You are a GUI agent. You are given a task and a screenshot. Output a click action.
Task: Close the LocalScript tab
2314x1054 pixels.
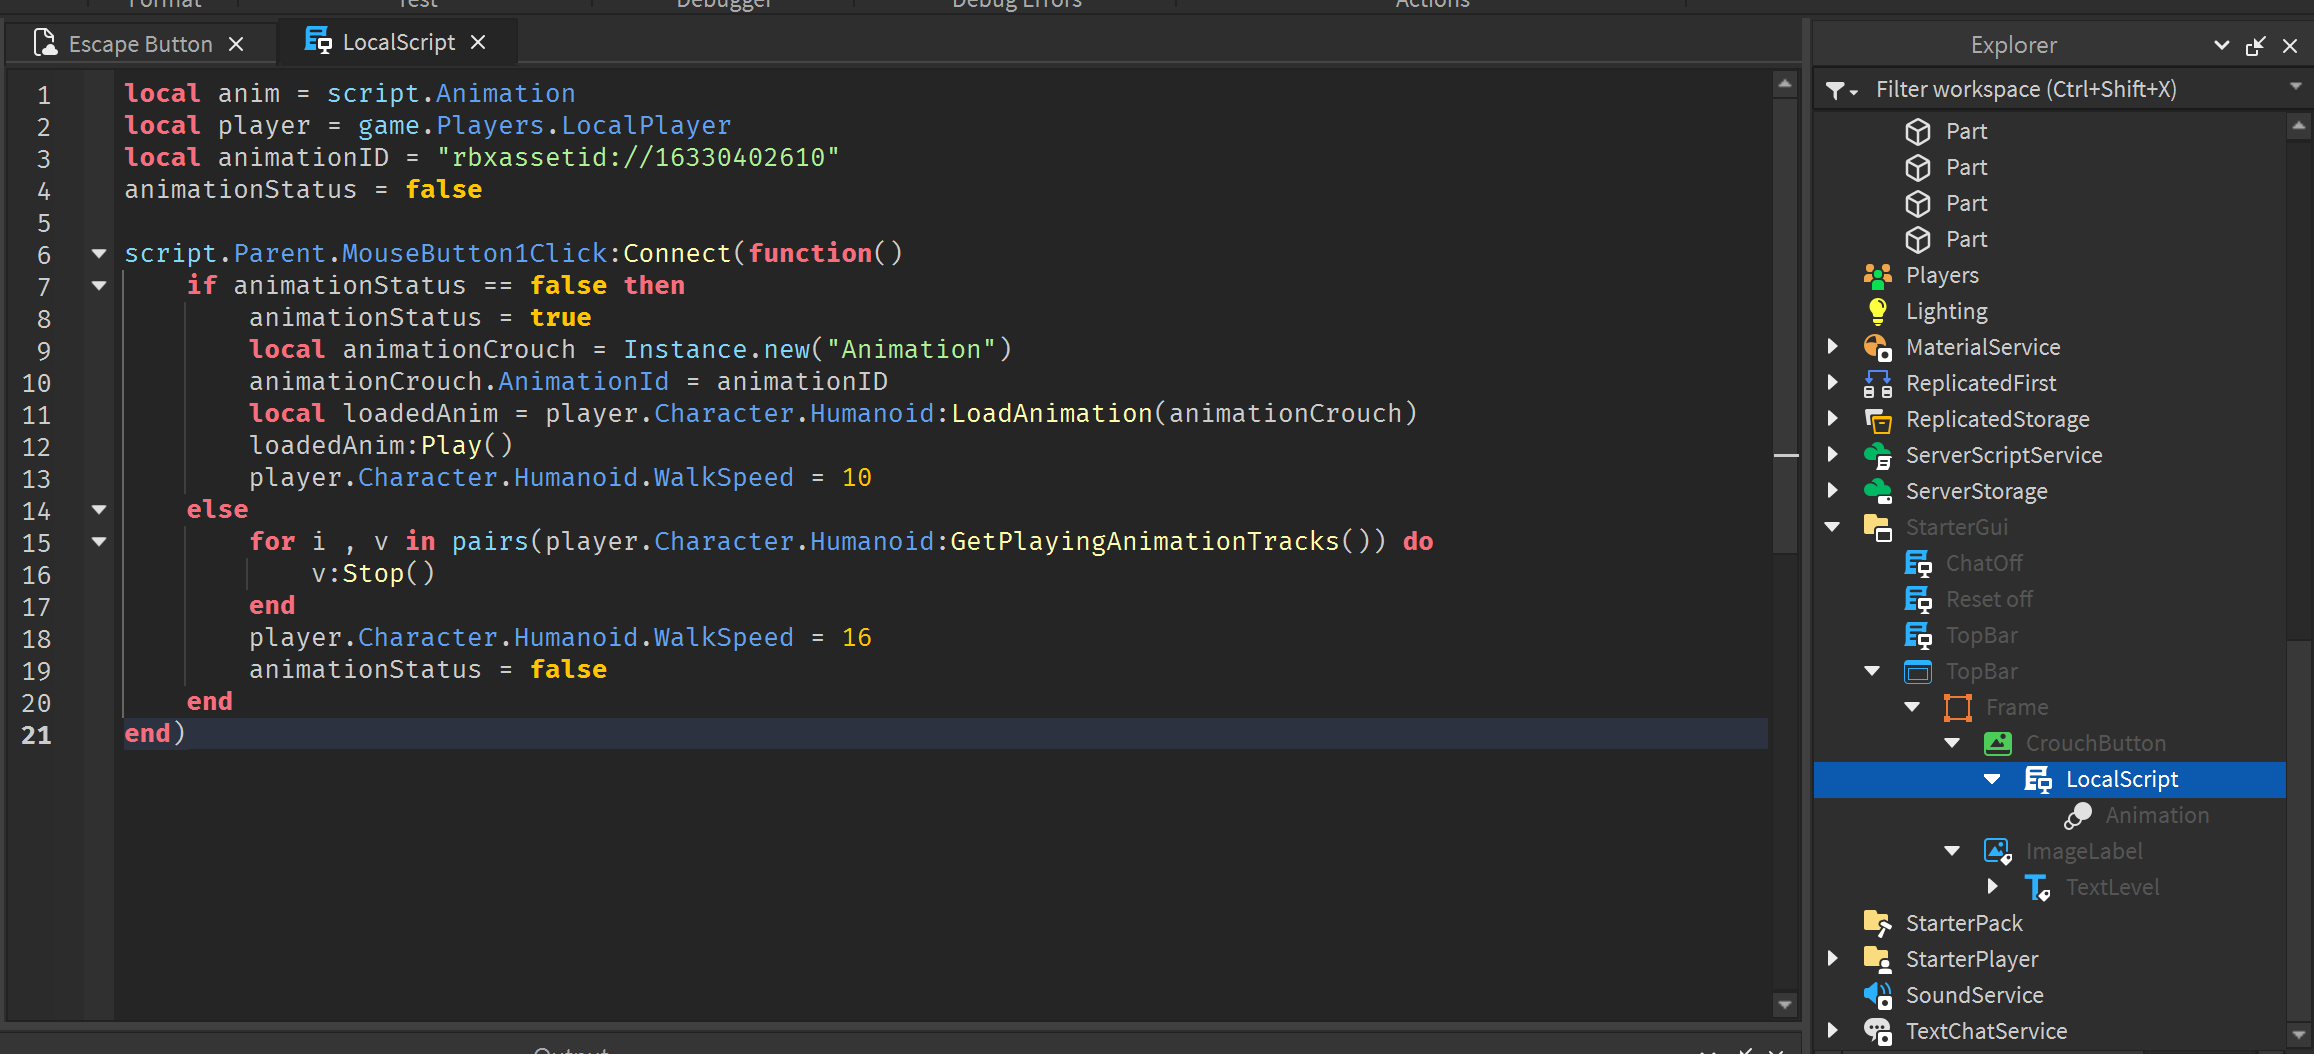tap(478, 42)
